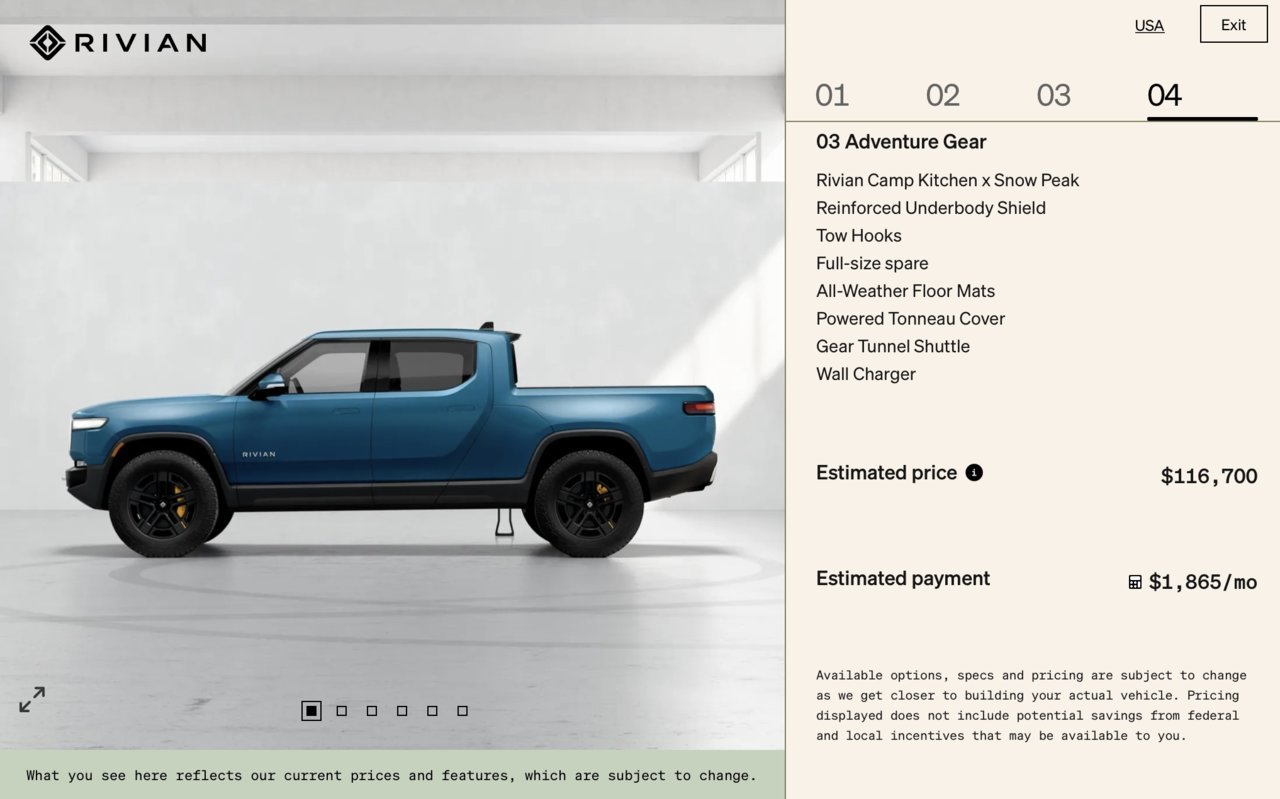Screen dimensions: 1280x799
Task: Click the Tow Hooks item
Action: (859, 236)
